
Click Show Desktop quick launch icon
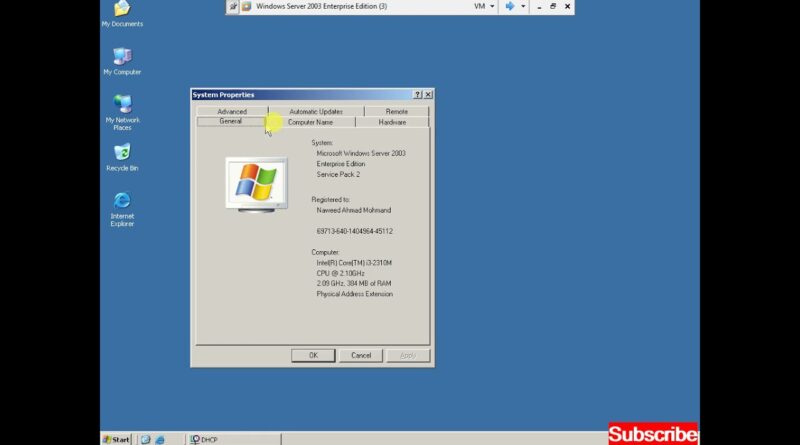tap(145, 439)
